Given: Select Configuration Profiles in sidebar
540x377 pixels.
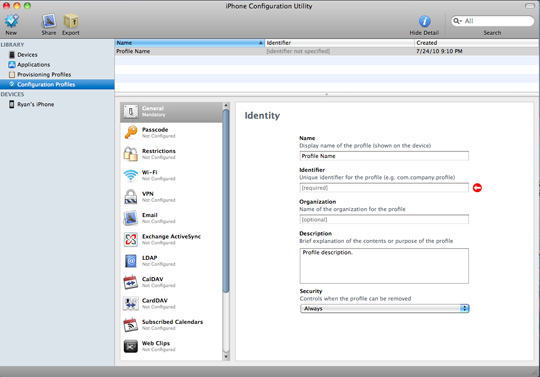Looking at the screenshot, I should 57,84.
